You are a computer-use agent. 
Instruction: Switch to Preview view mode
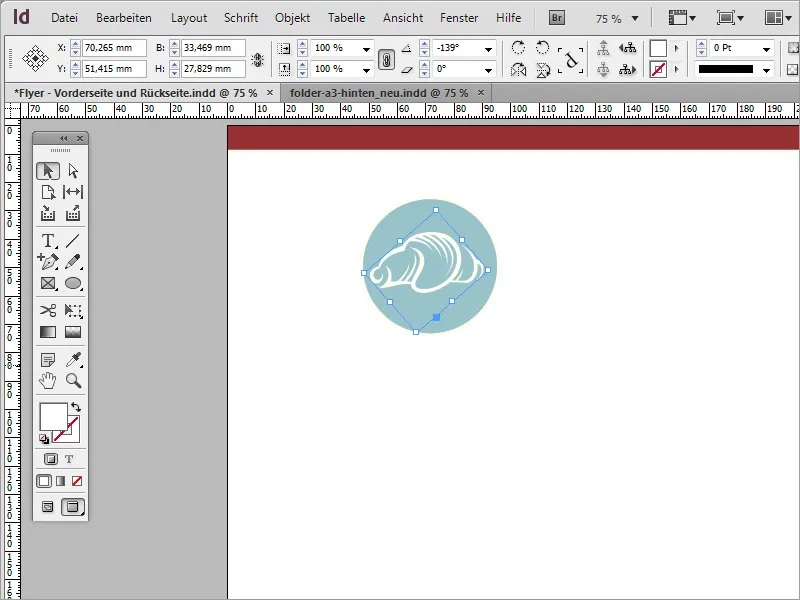click(x=73, y=507)
